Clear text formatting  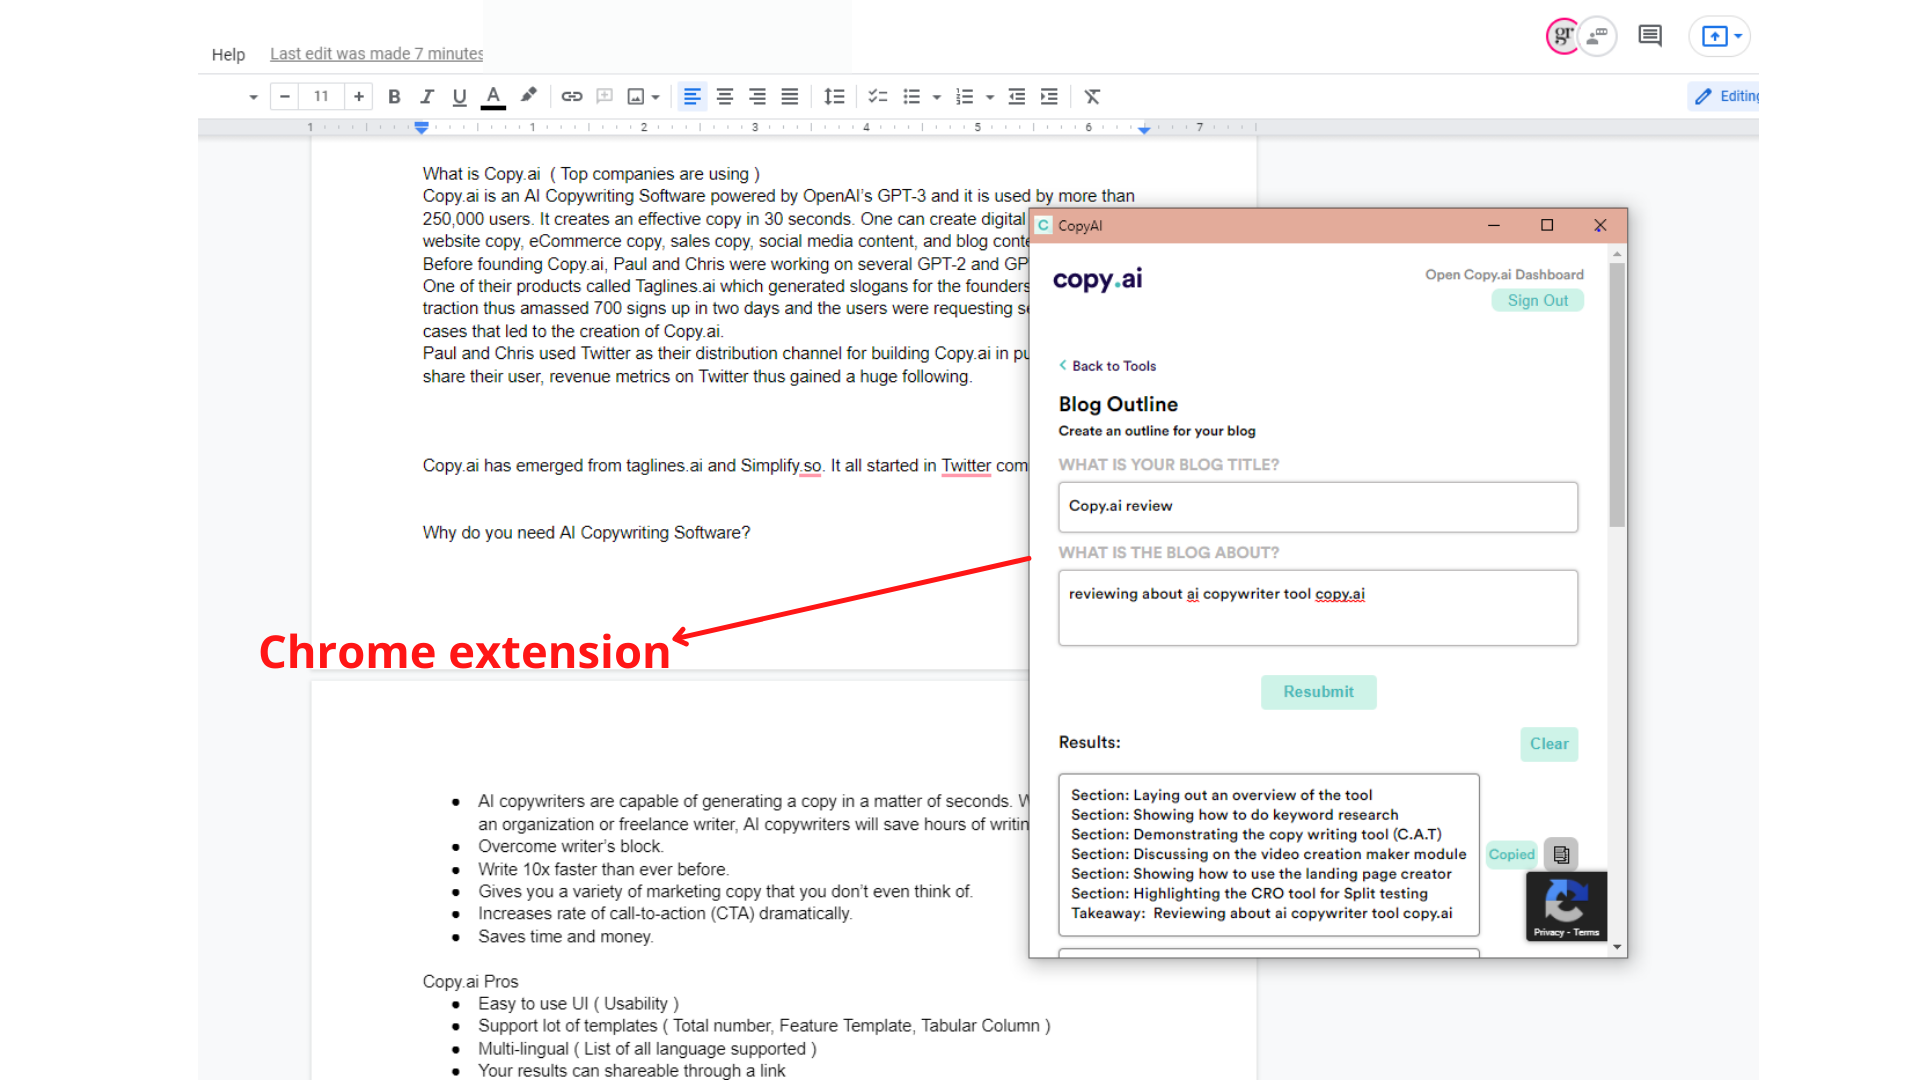(1092, 97)
